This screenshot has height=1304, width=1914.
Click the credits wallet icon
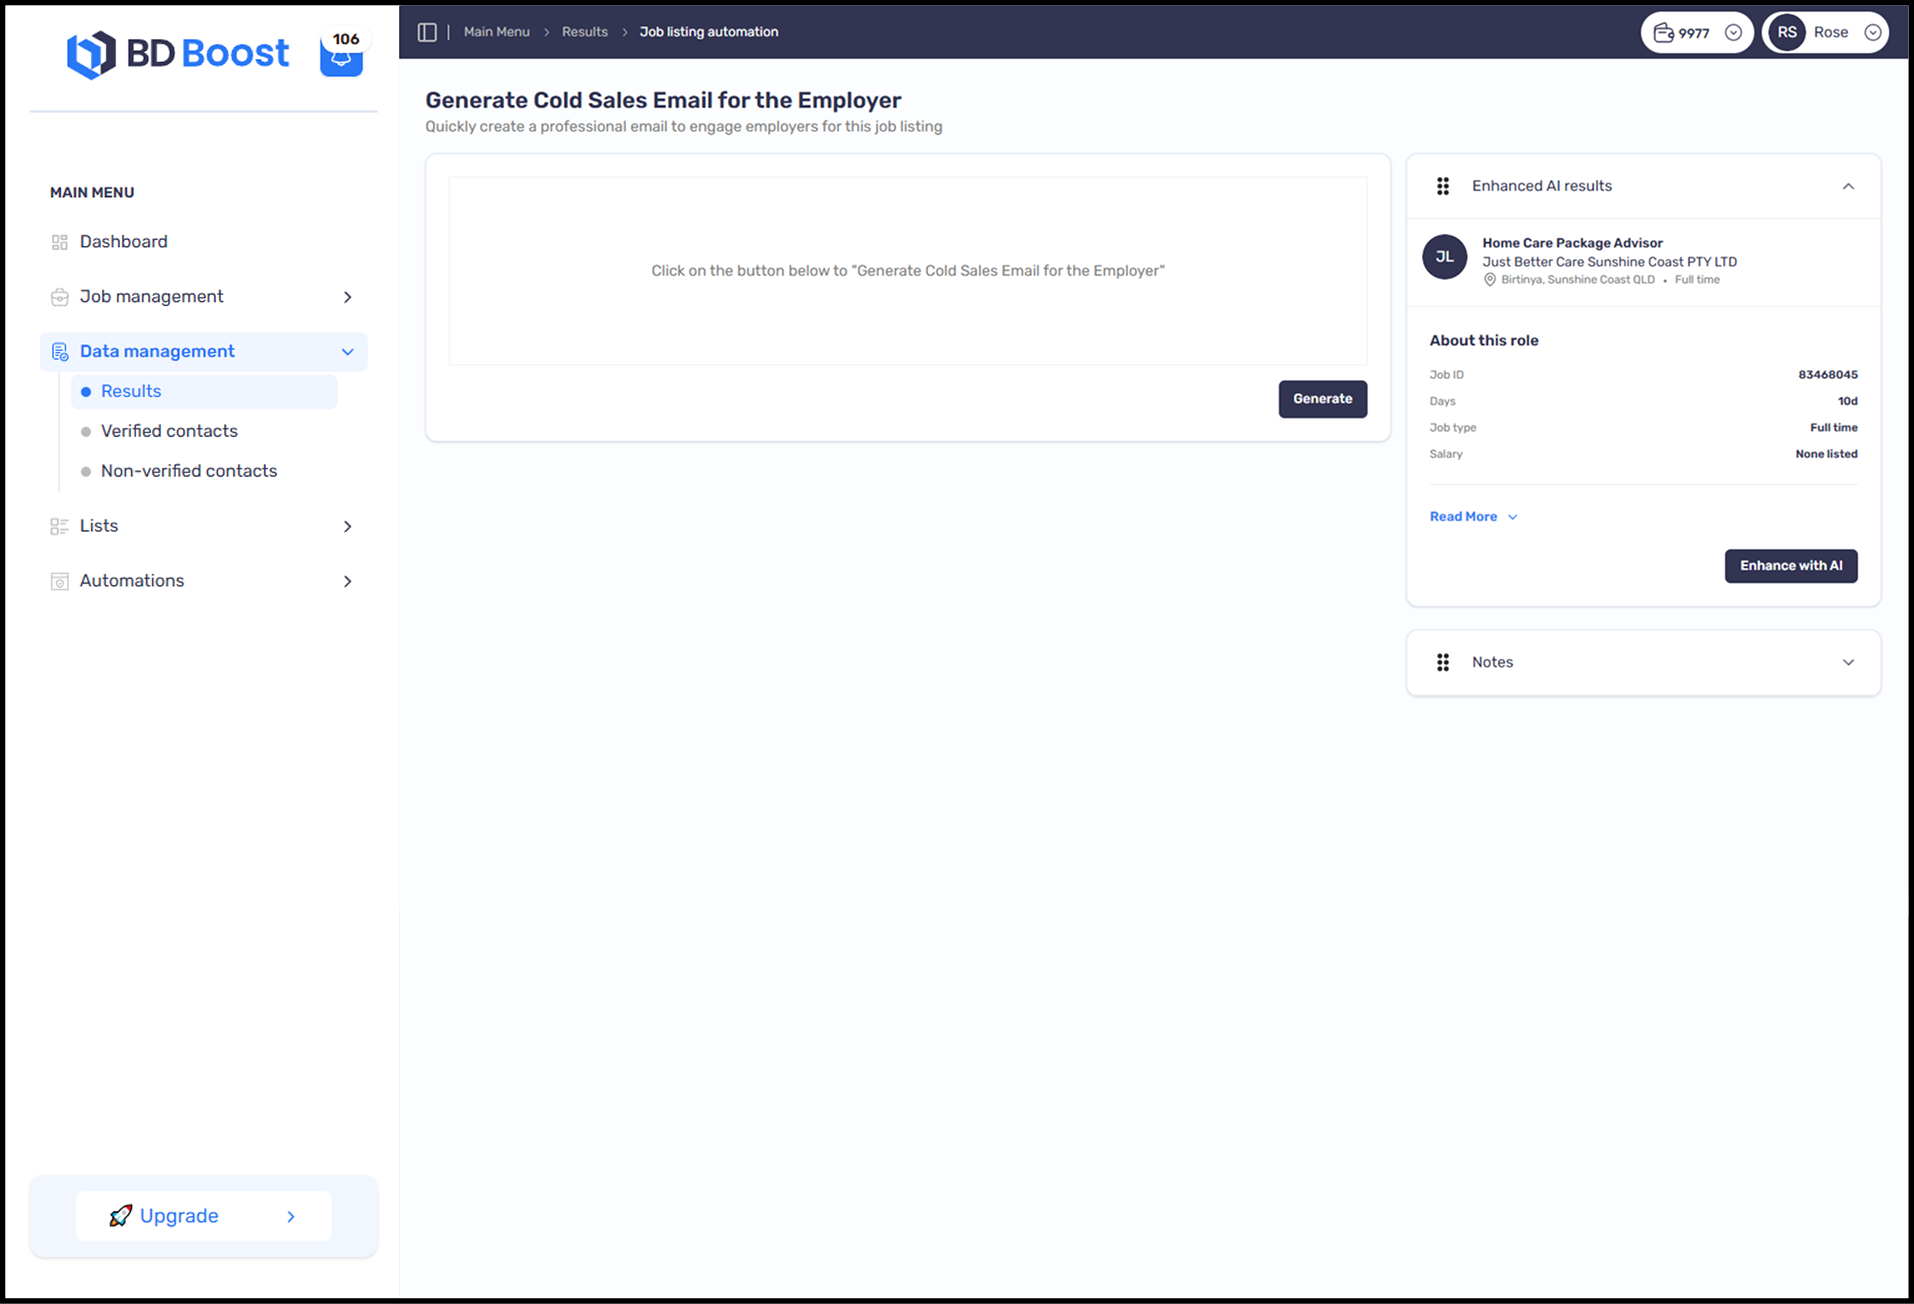coord(1663,33)
